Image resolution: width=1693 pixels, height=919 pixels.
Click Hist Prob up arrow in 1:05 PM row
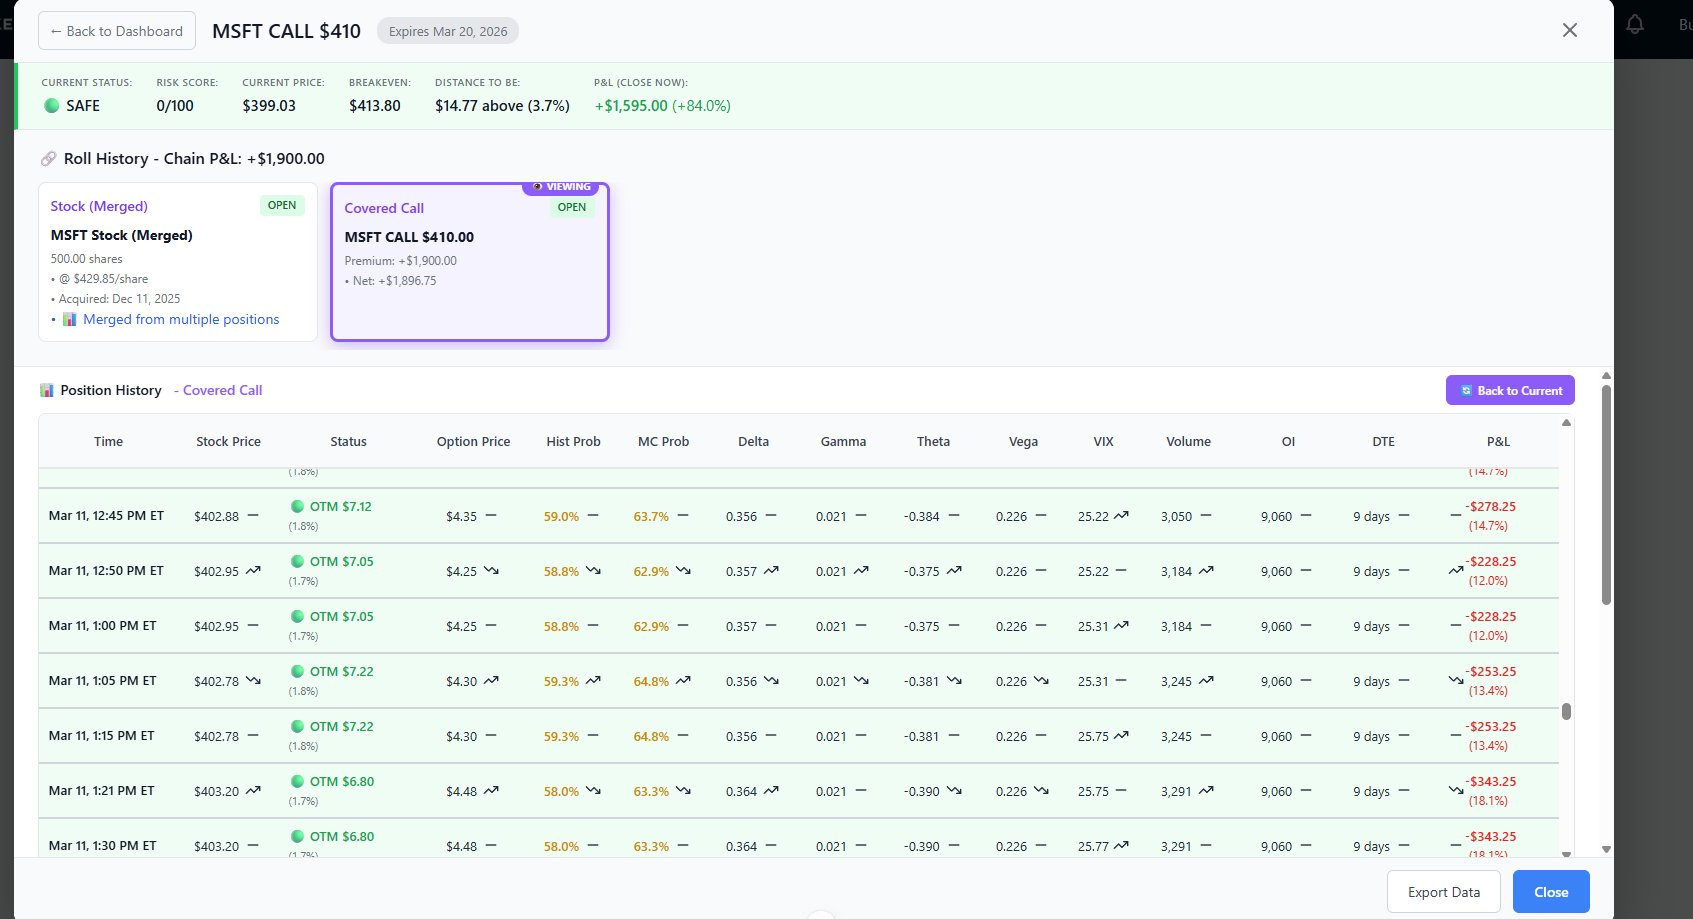point(593,681)
